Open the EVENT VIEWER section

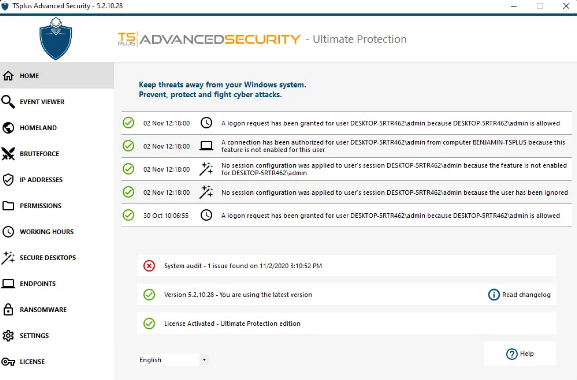click(x=57, y=102)
